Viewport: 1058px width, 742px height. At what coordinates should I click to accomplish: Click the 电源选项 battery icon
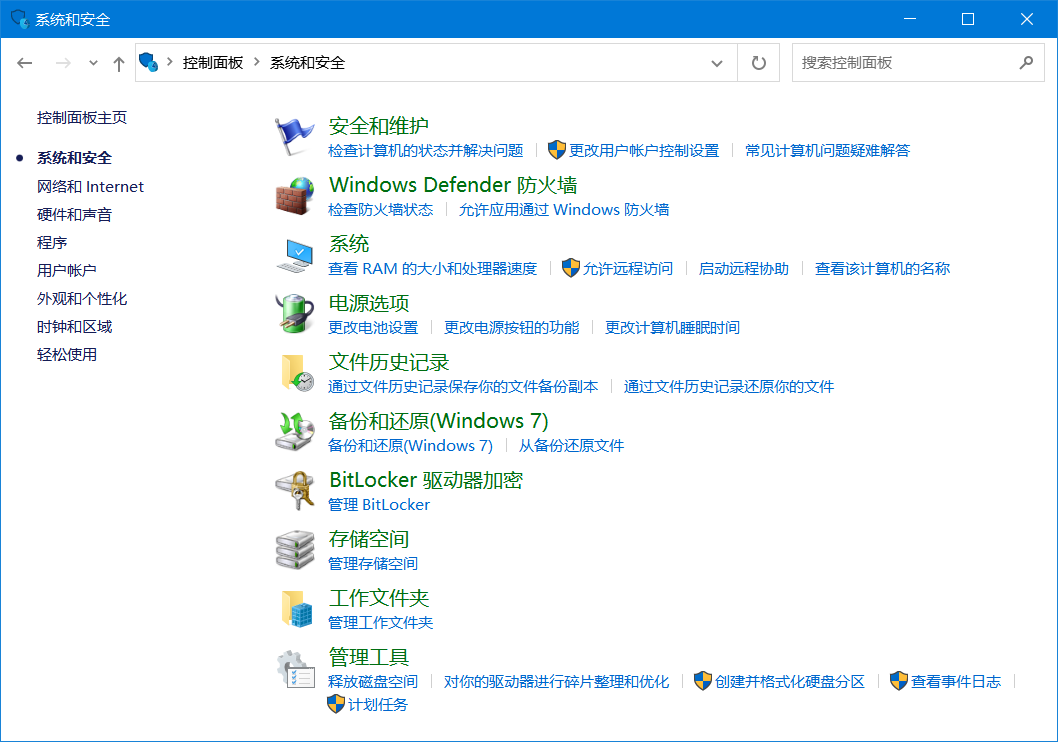pos(295,314)
